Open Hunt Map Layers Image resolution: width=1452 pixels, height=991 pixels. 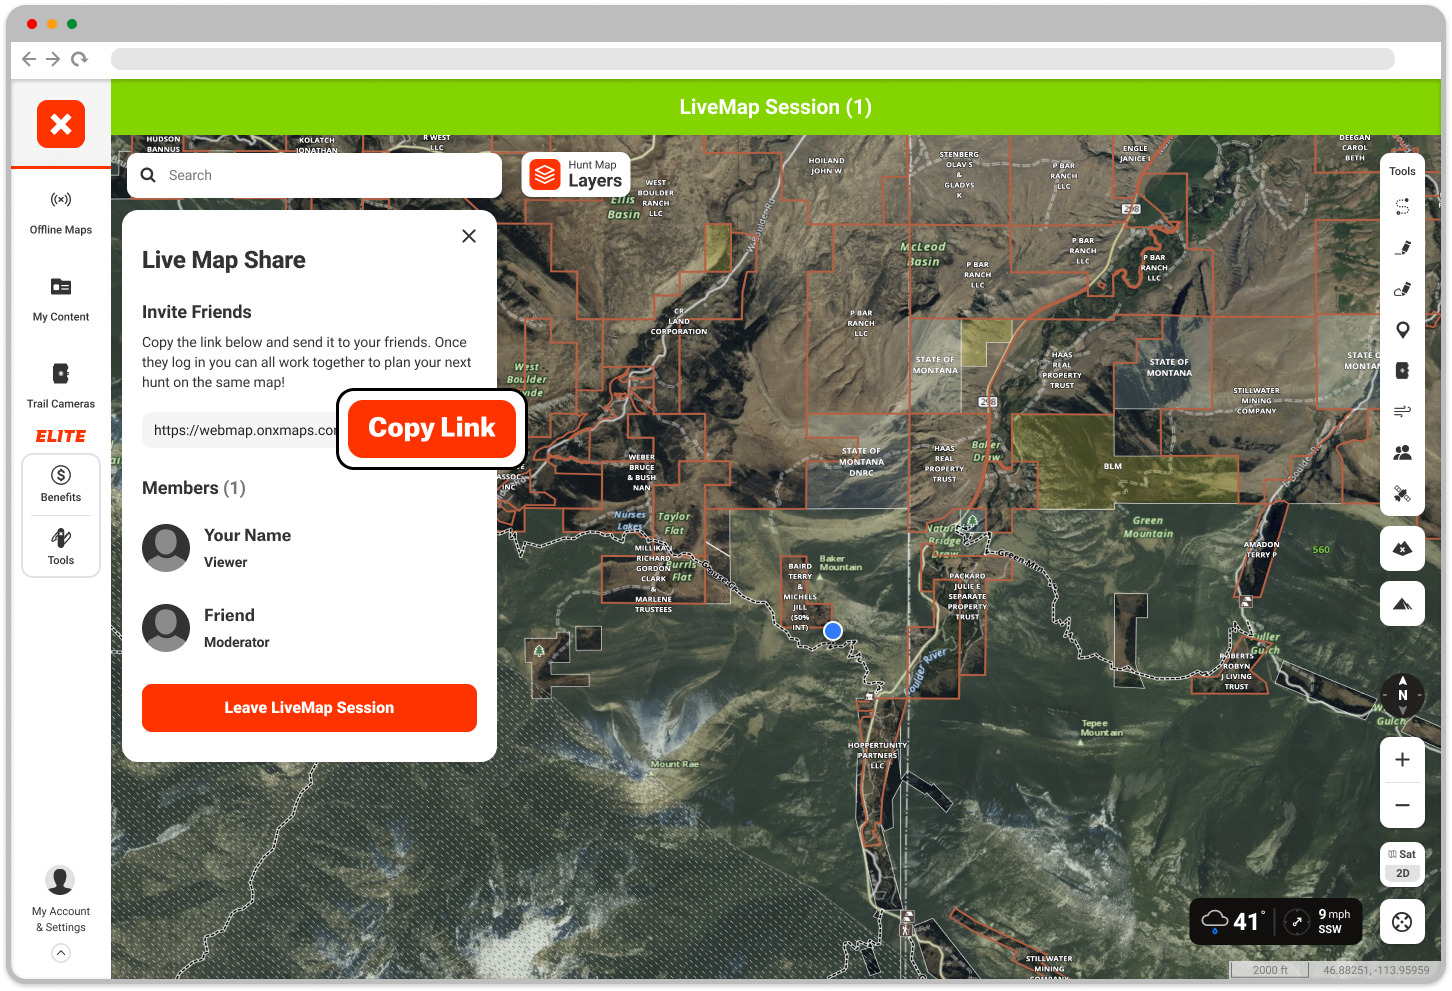576,174
